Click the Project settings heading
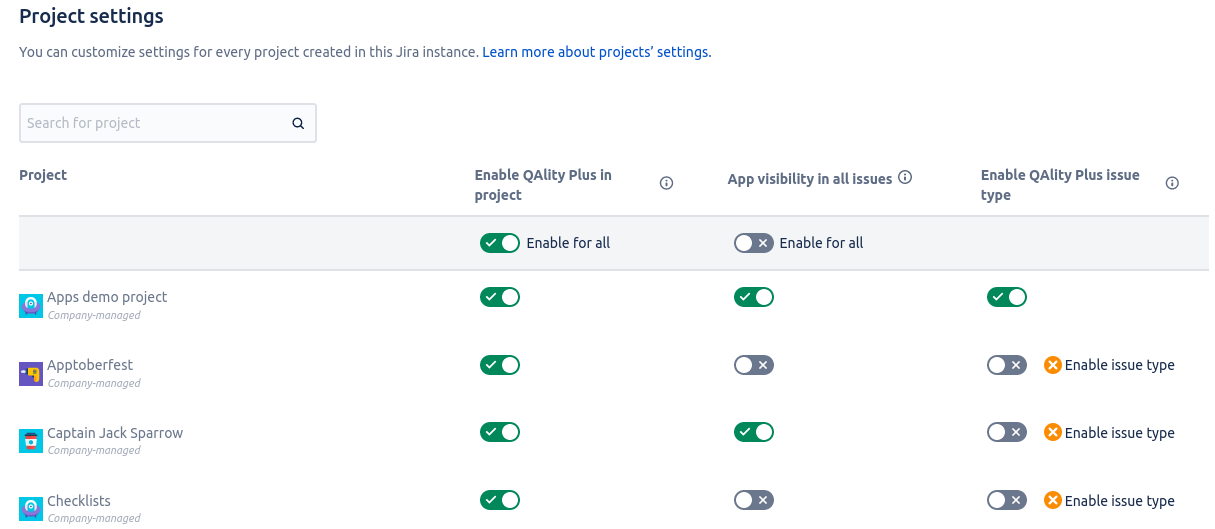 coord(91,16)
